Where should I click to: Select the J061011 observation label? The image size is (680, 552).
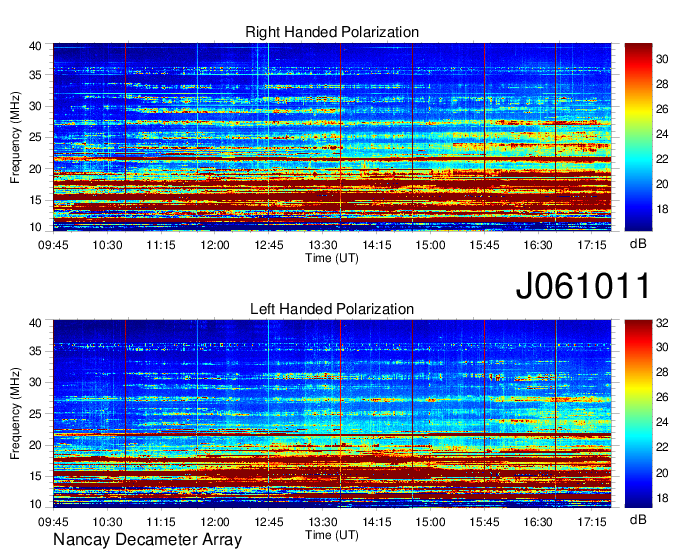(583, 286)
